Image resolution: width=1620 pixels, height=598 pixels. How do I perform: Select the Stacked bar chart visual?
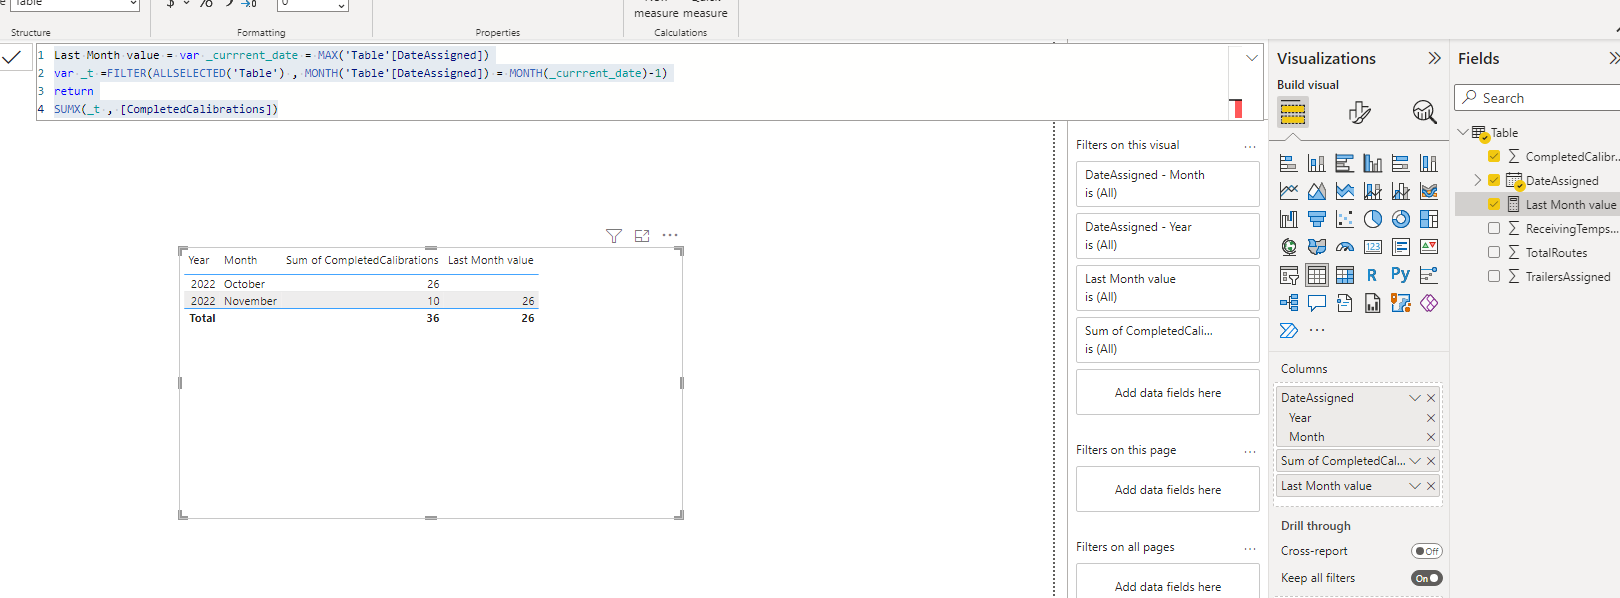1288,163
